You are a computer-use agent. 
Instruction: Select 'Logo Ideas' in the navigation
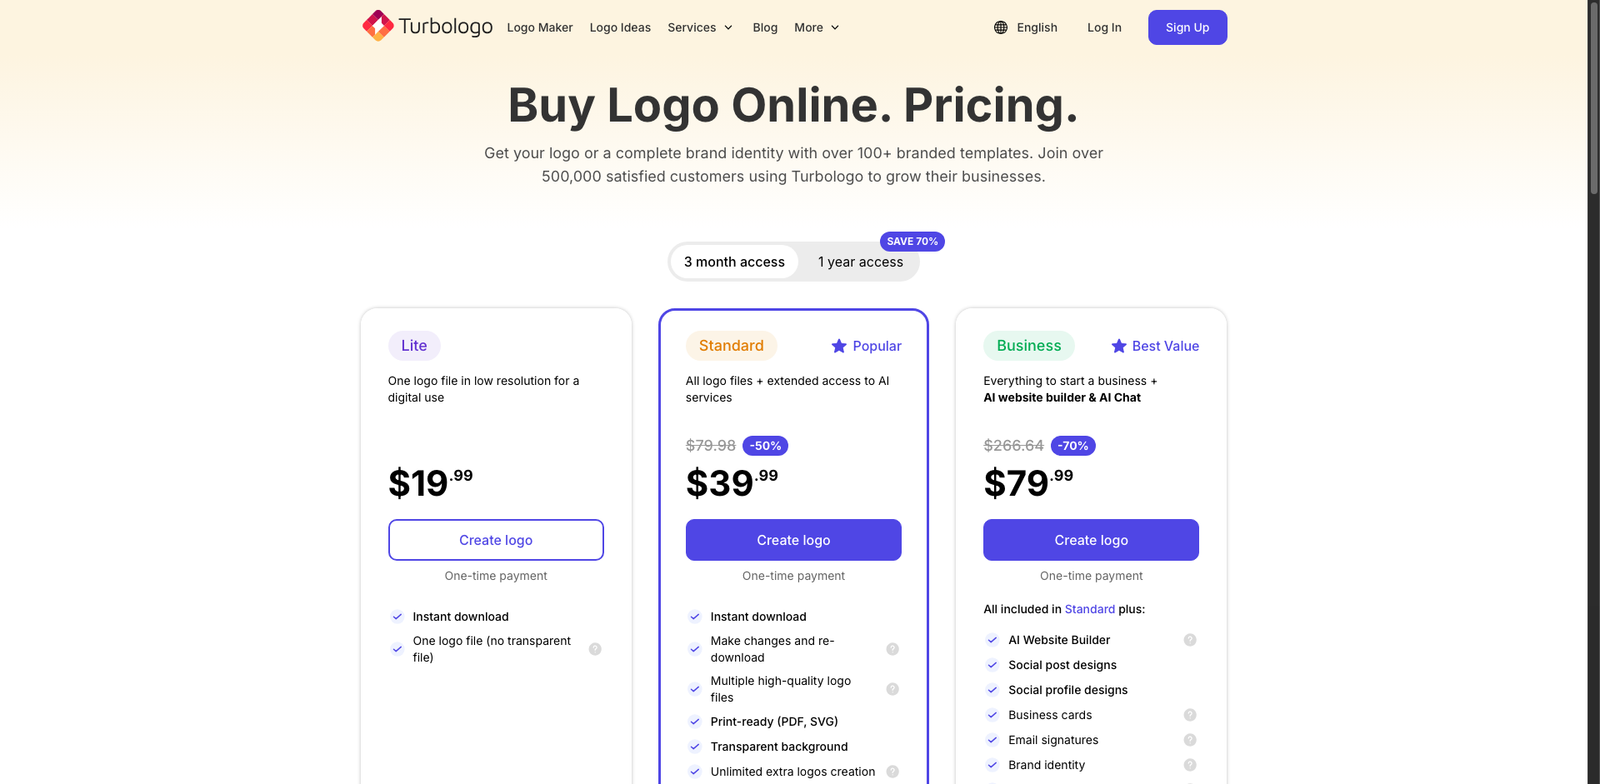[620, 27]
